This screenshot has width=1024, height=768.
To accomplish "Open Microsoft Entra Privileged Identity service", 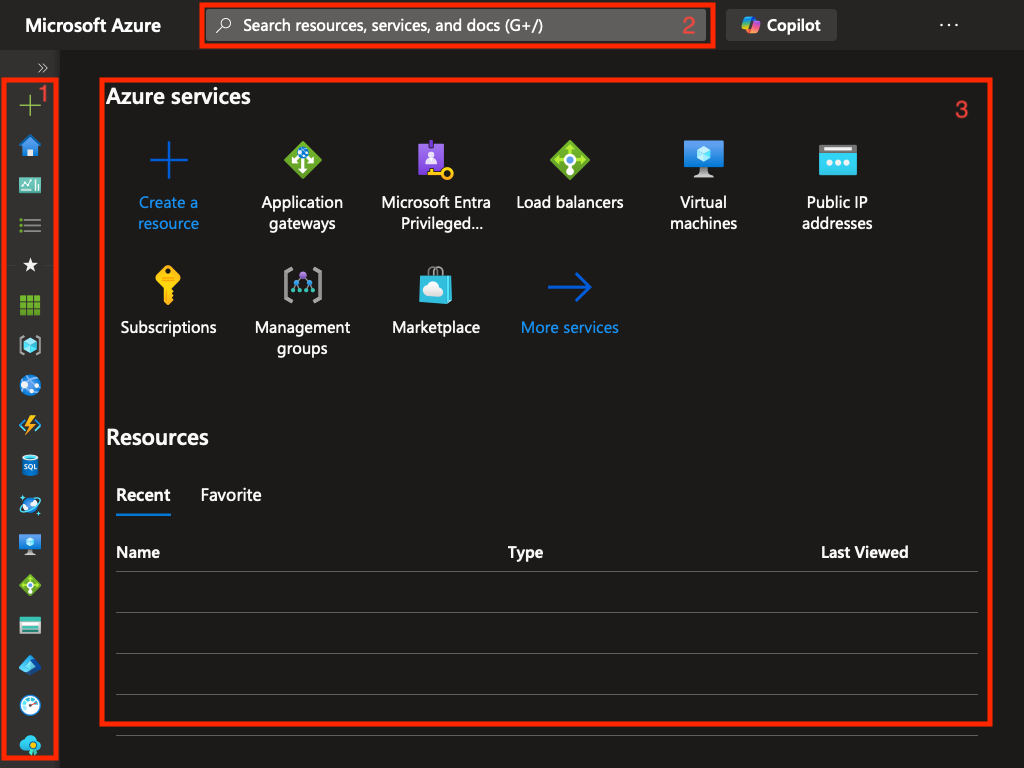I will [436, 160].
